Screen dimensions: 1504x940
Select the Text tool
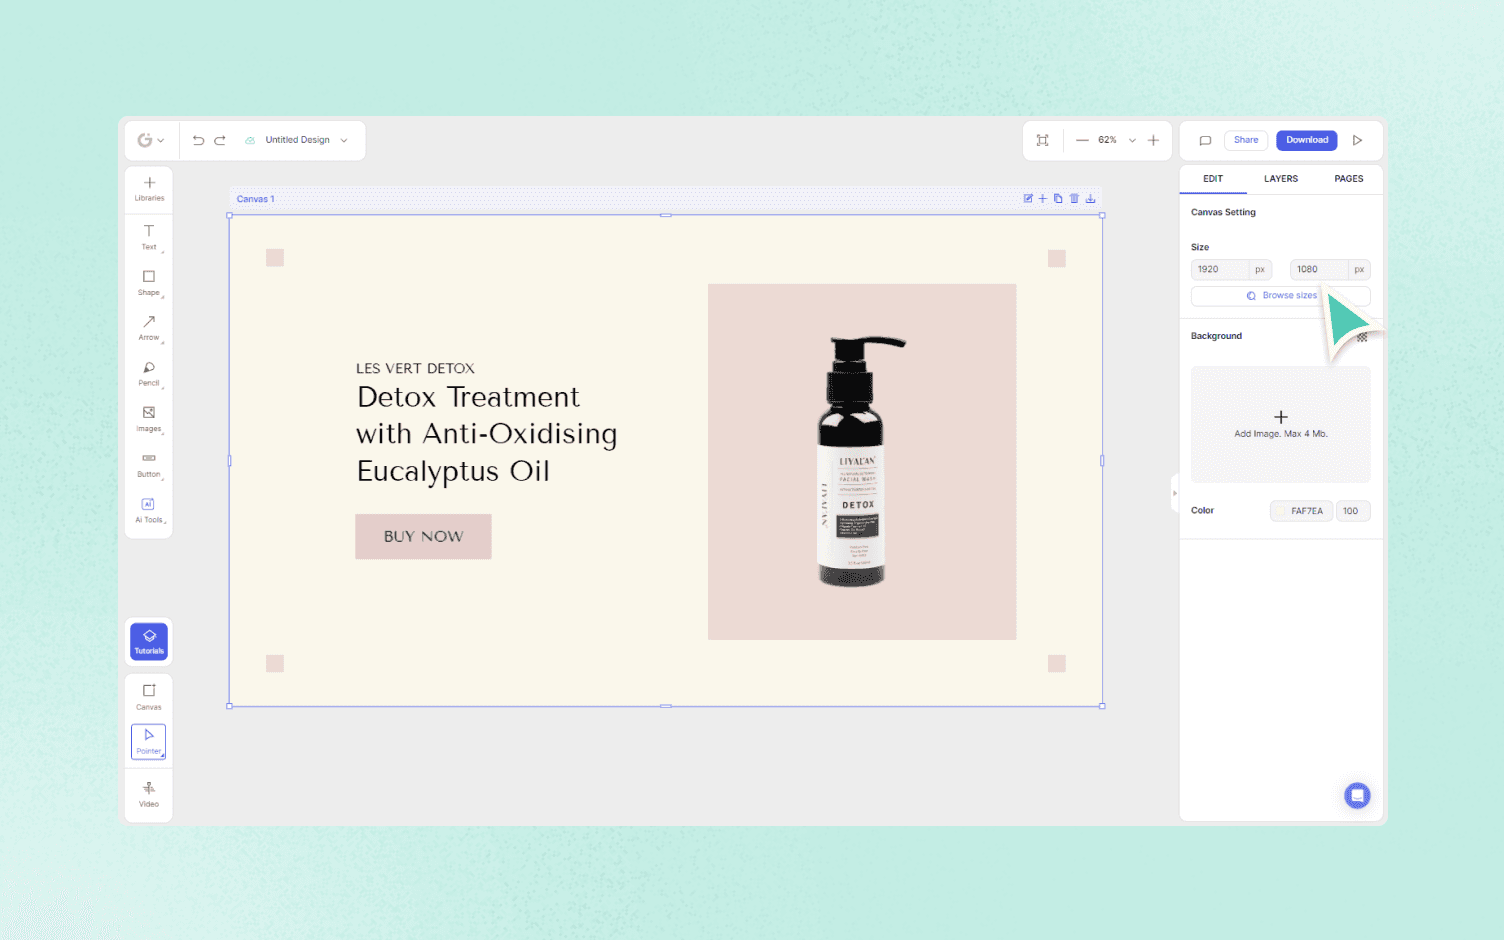pyautogui.click(x=149, y=237)
